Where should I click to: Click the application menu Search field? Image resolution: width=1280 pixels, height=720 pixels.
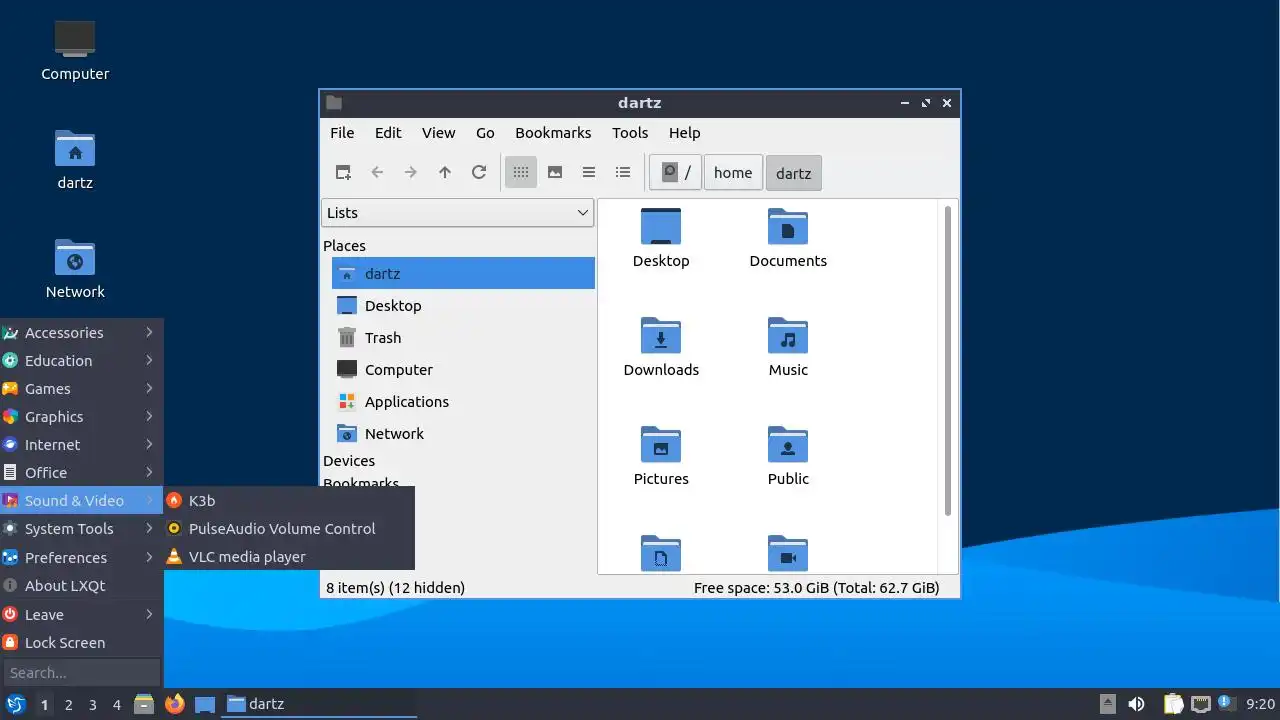pyautogui.click(x=81, y=672)
